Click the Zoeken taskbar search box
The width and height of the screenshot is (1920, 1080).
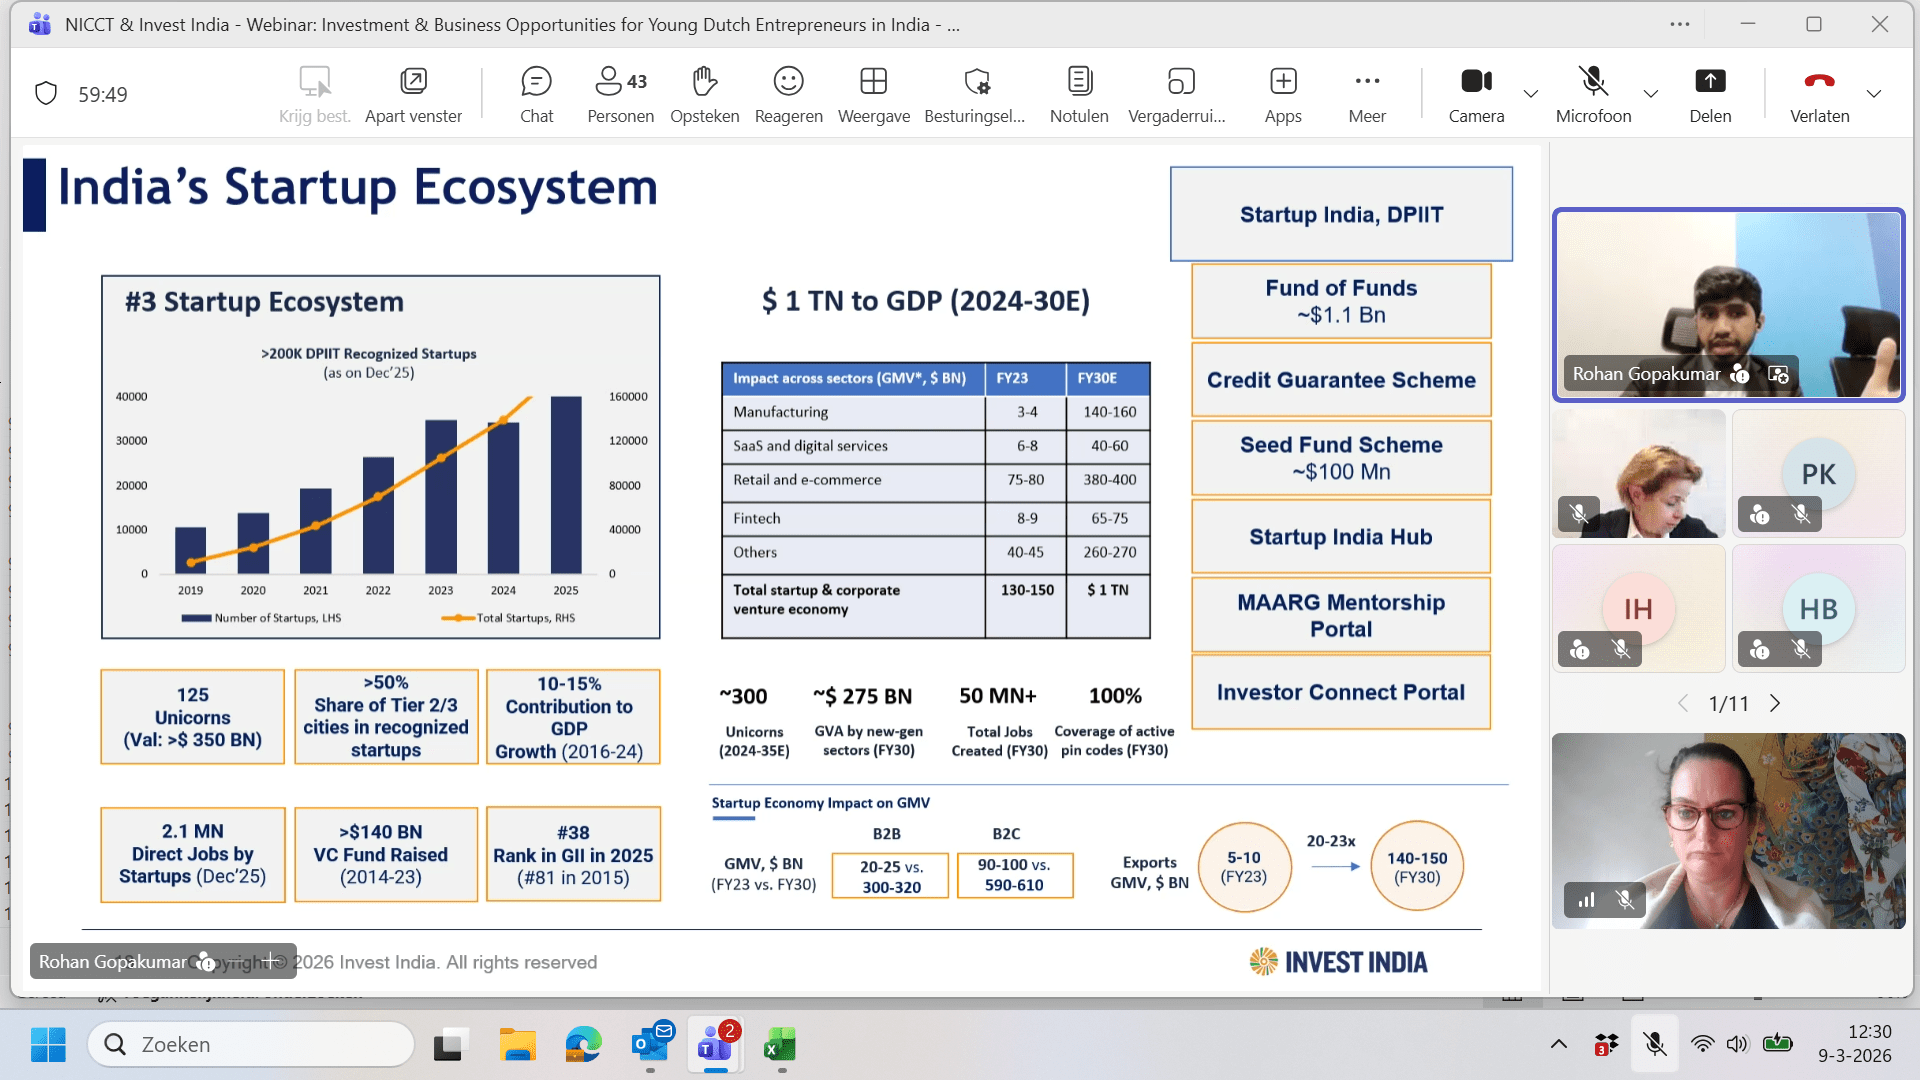pyautogui.click(x=252, y=1044)
